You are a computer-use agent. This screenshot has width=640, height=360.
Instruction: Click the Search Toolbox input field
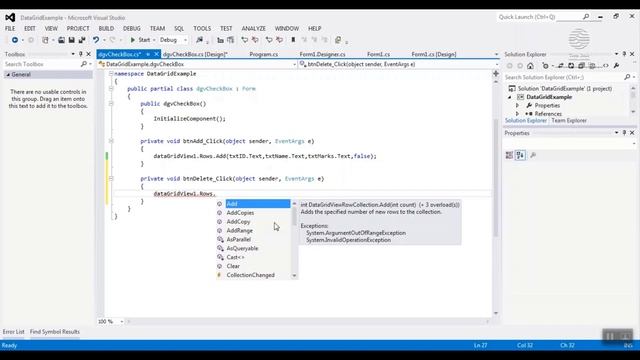coord(42,64)
